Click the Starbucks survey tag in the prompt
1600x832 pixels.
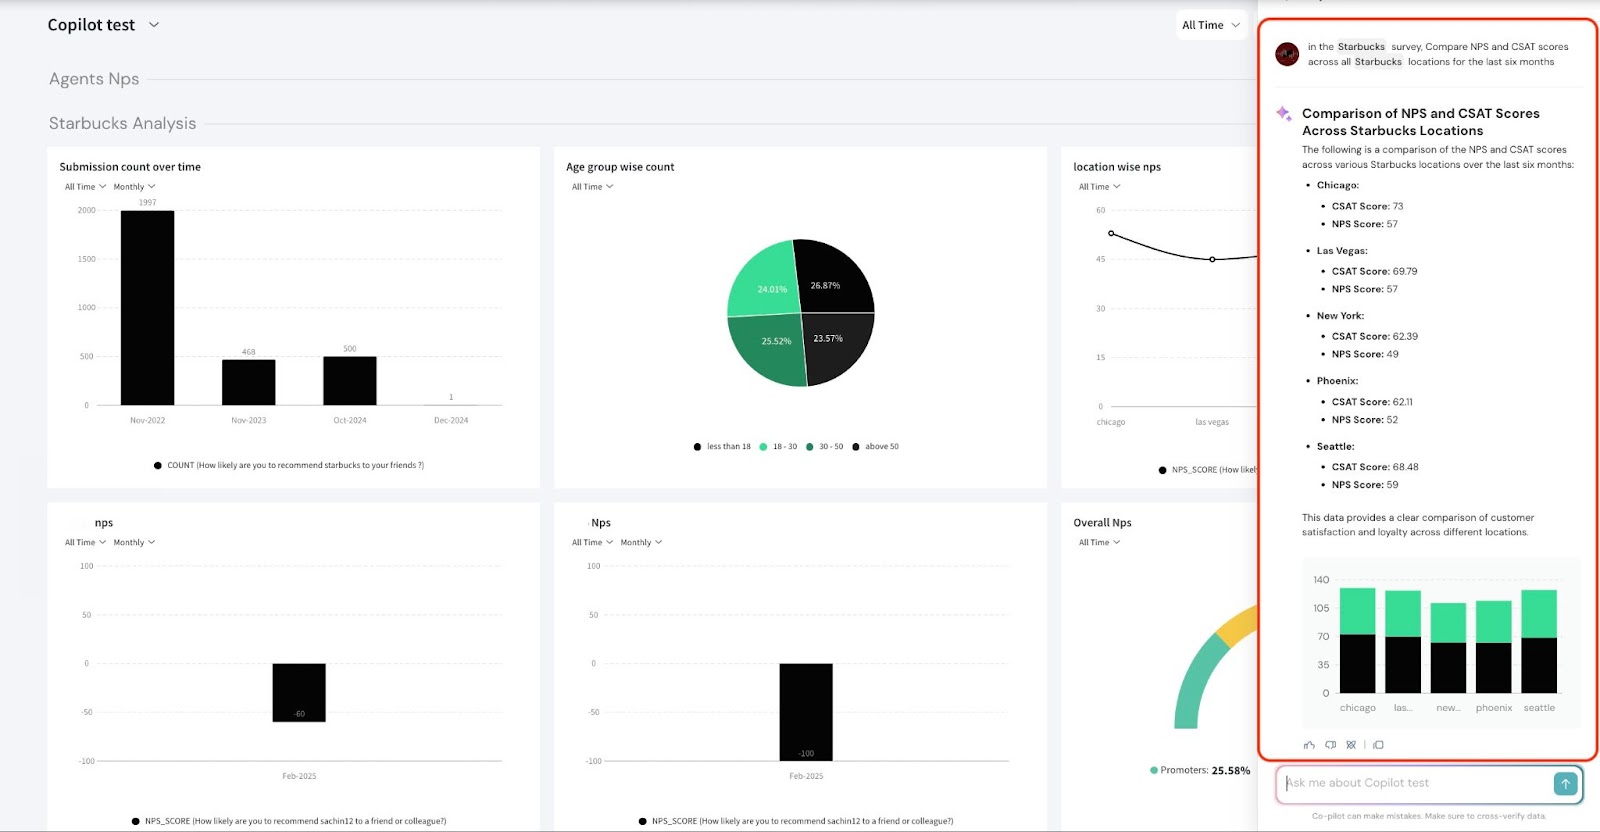[1361, 47]
